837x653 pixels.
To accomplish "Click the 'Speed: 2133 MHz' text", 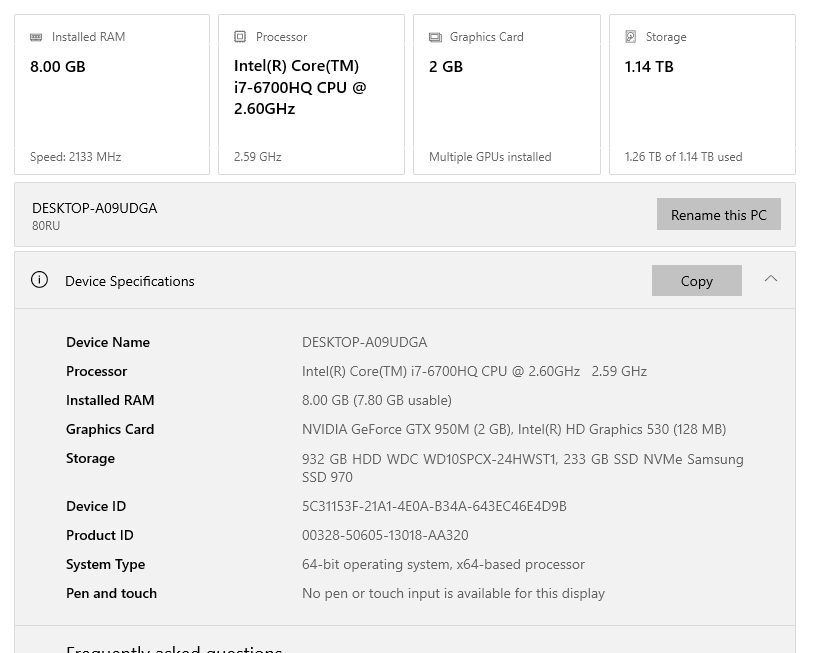I will pyautogui.click(x=75, y=157).
